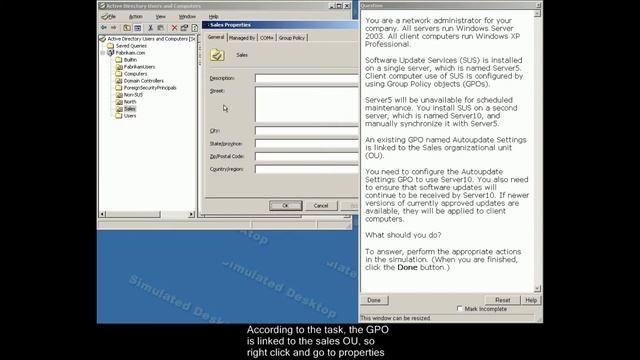Click the Show/Hide console tree icon
Viewport: 640px width, 360px height.
tap(138, 28)
